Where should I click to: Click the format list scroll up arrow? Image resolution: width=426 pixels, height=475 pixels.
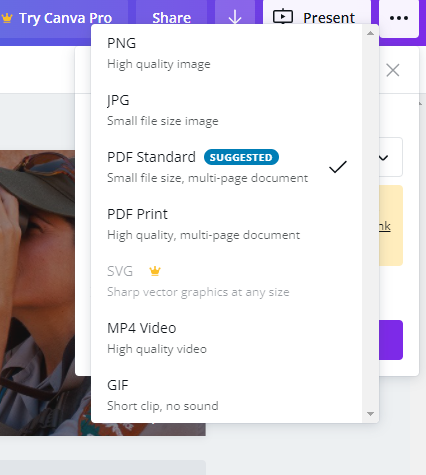click(x=370, y=33)
